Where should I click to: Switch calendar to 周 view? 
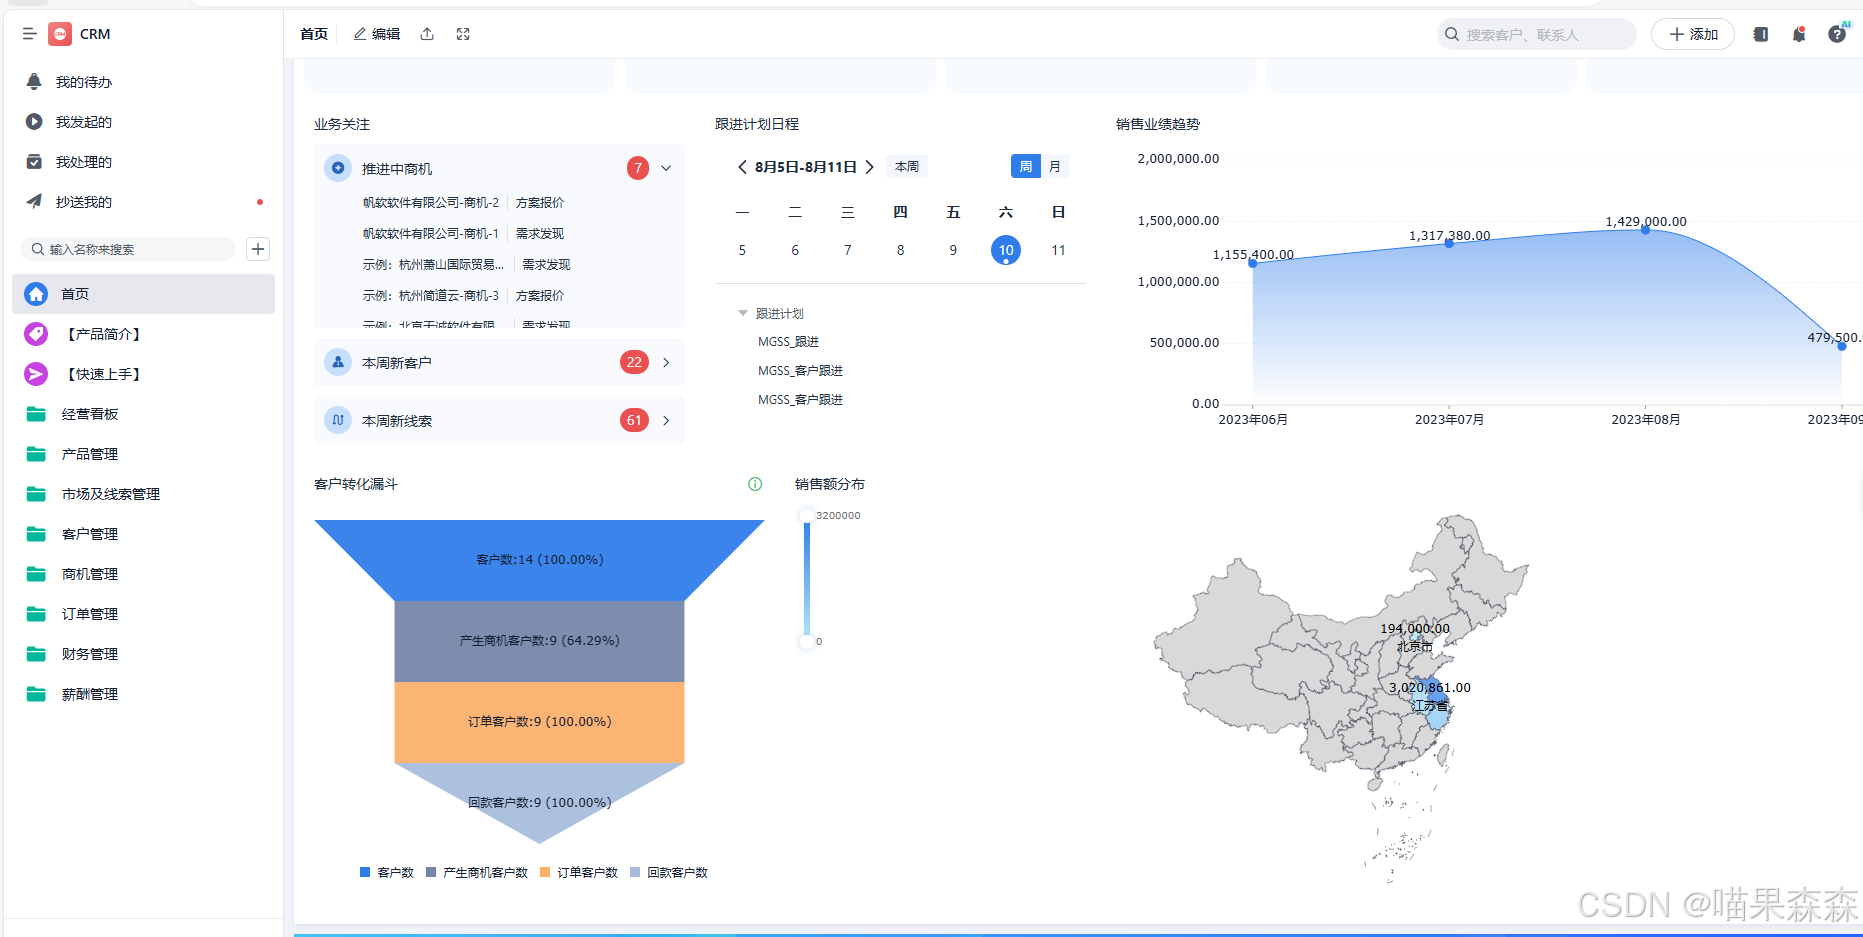[1026, 167]
